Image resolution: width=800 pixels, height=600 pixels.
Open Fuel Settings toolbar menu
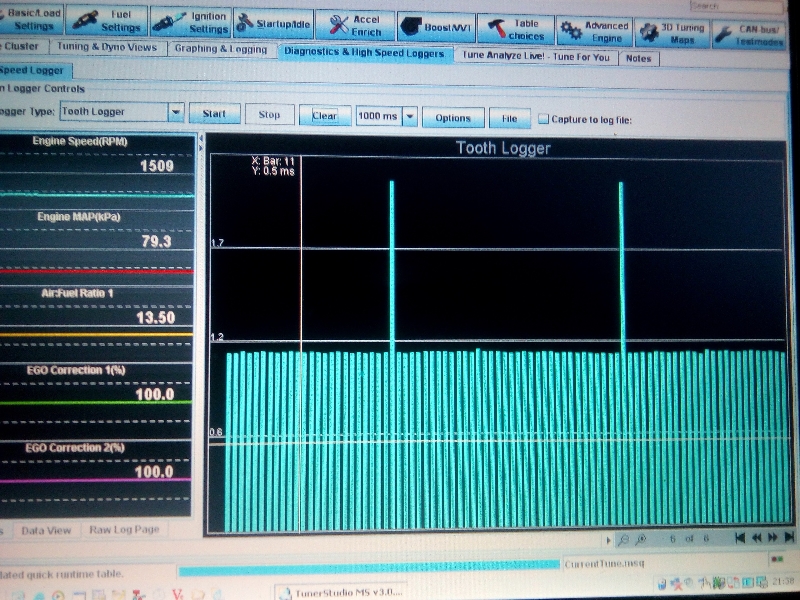click(x=108, y=21)
